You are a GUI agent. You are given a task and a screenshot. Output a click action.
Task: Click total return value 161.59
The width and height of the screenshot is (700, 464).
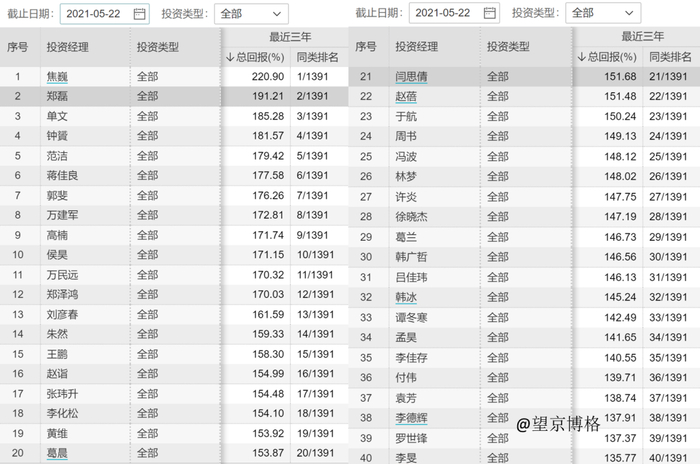pyautogui.click(x=268, y=314)
